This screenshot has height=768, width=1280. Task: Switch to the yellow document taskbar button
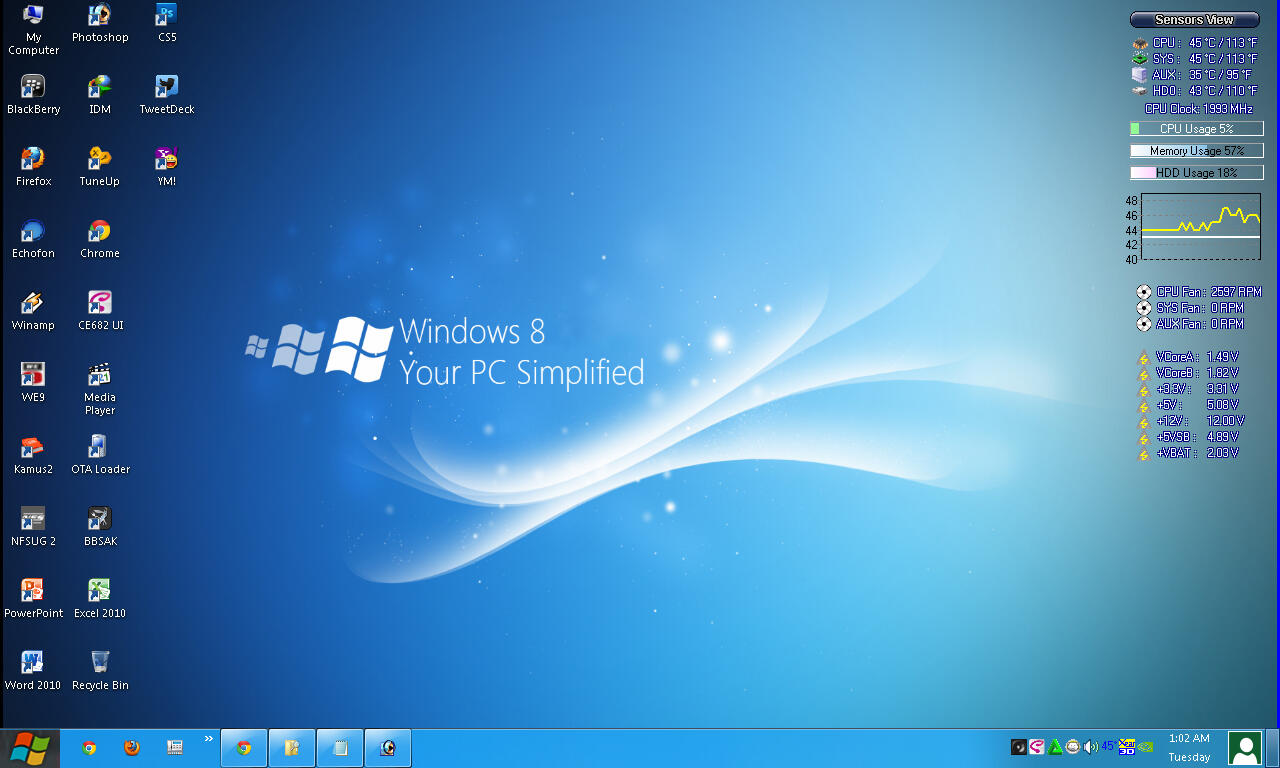point(292,748)
